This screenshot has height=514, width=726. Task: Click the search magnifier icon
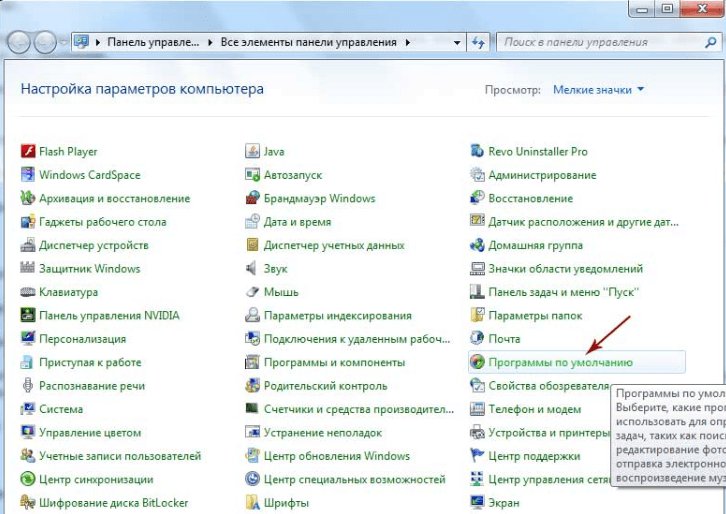click(x=710, y=43)
